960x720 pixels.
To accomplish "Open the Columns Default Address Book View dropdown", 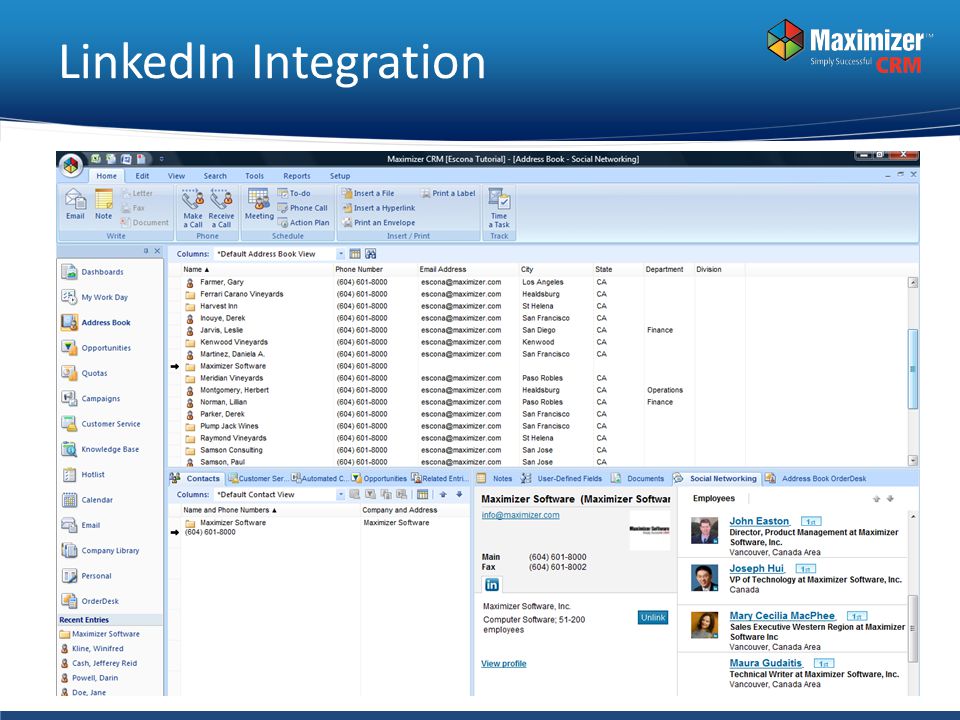I will (341, 253).
